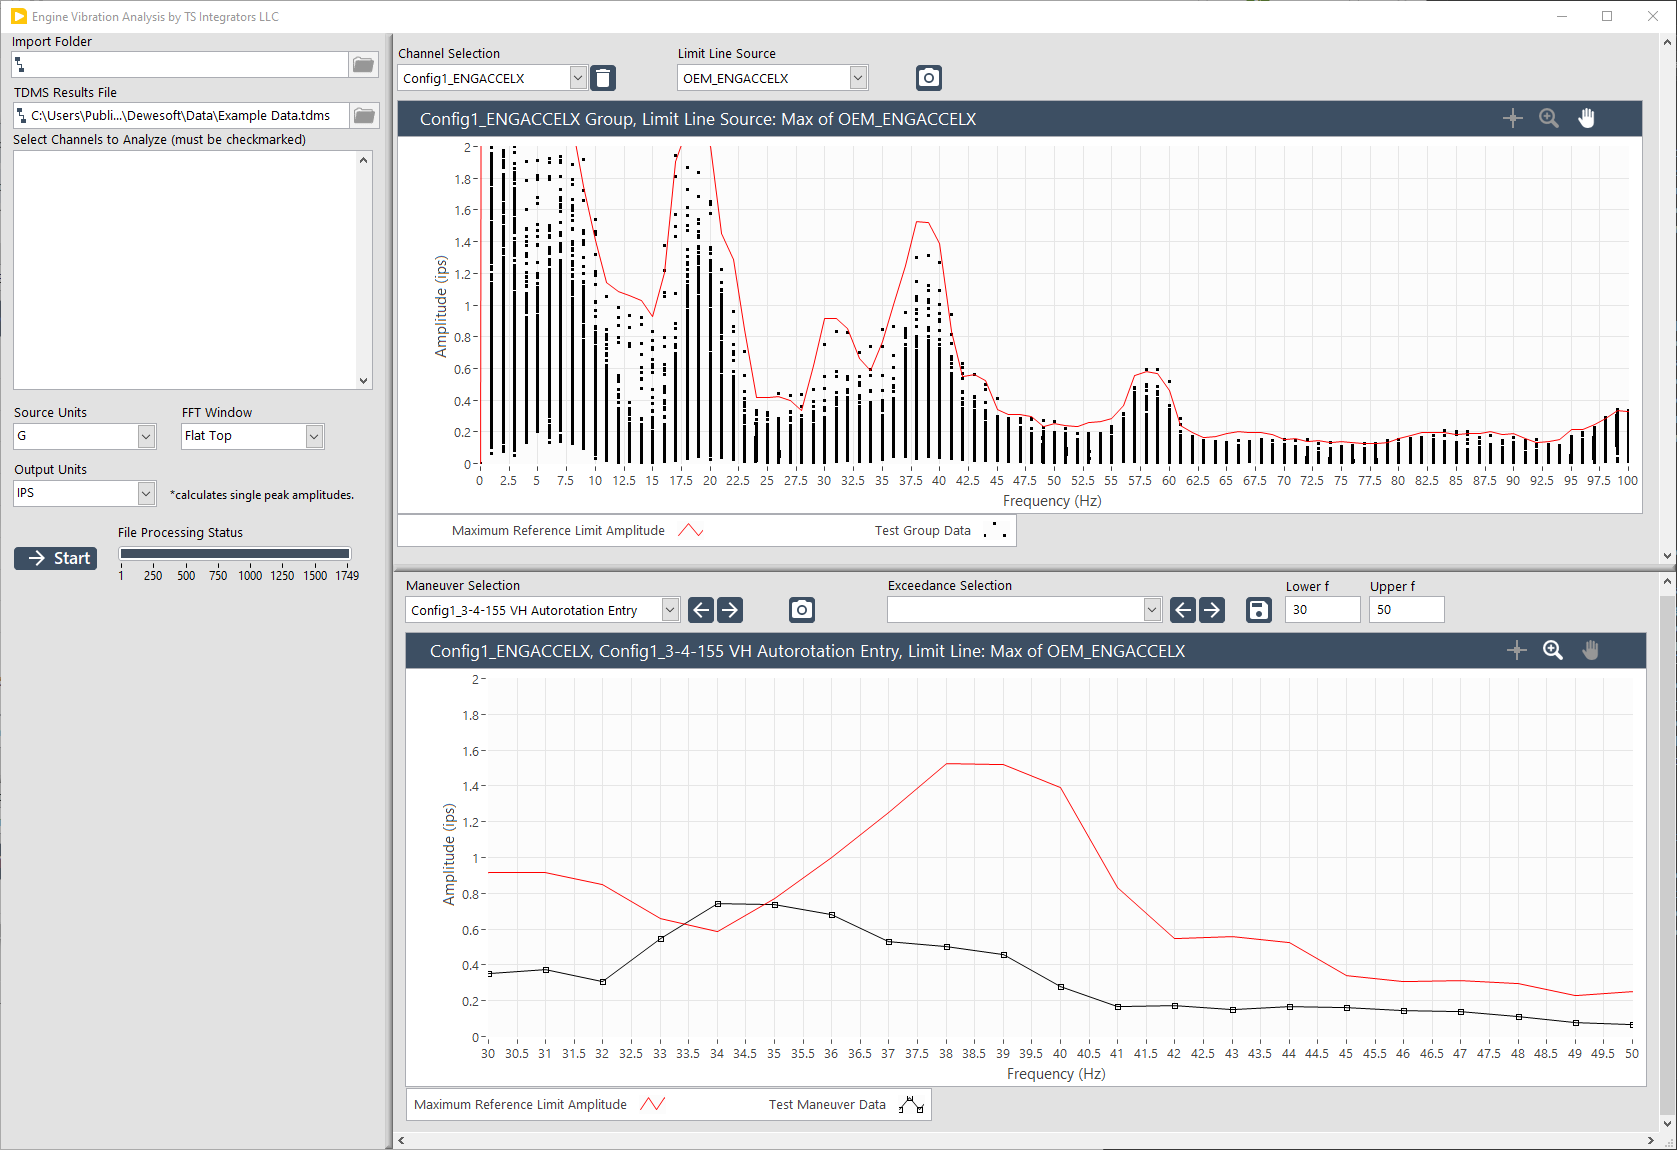Click the TDMS Results File path field

point(180,116)
